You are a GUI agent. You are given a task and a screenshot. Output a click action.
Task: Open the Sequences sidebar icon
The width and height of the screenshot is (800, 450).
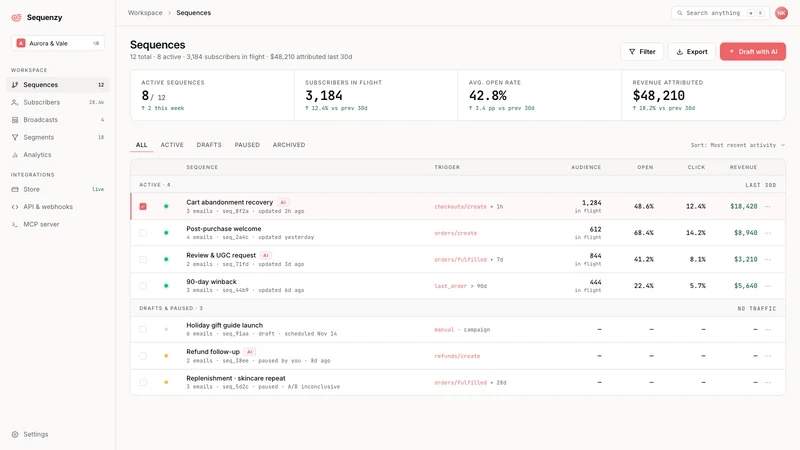click(15, 85)
